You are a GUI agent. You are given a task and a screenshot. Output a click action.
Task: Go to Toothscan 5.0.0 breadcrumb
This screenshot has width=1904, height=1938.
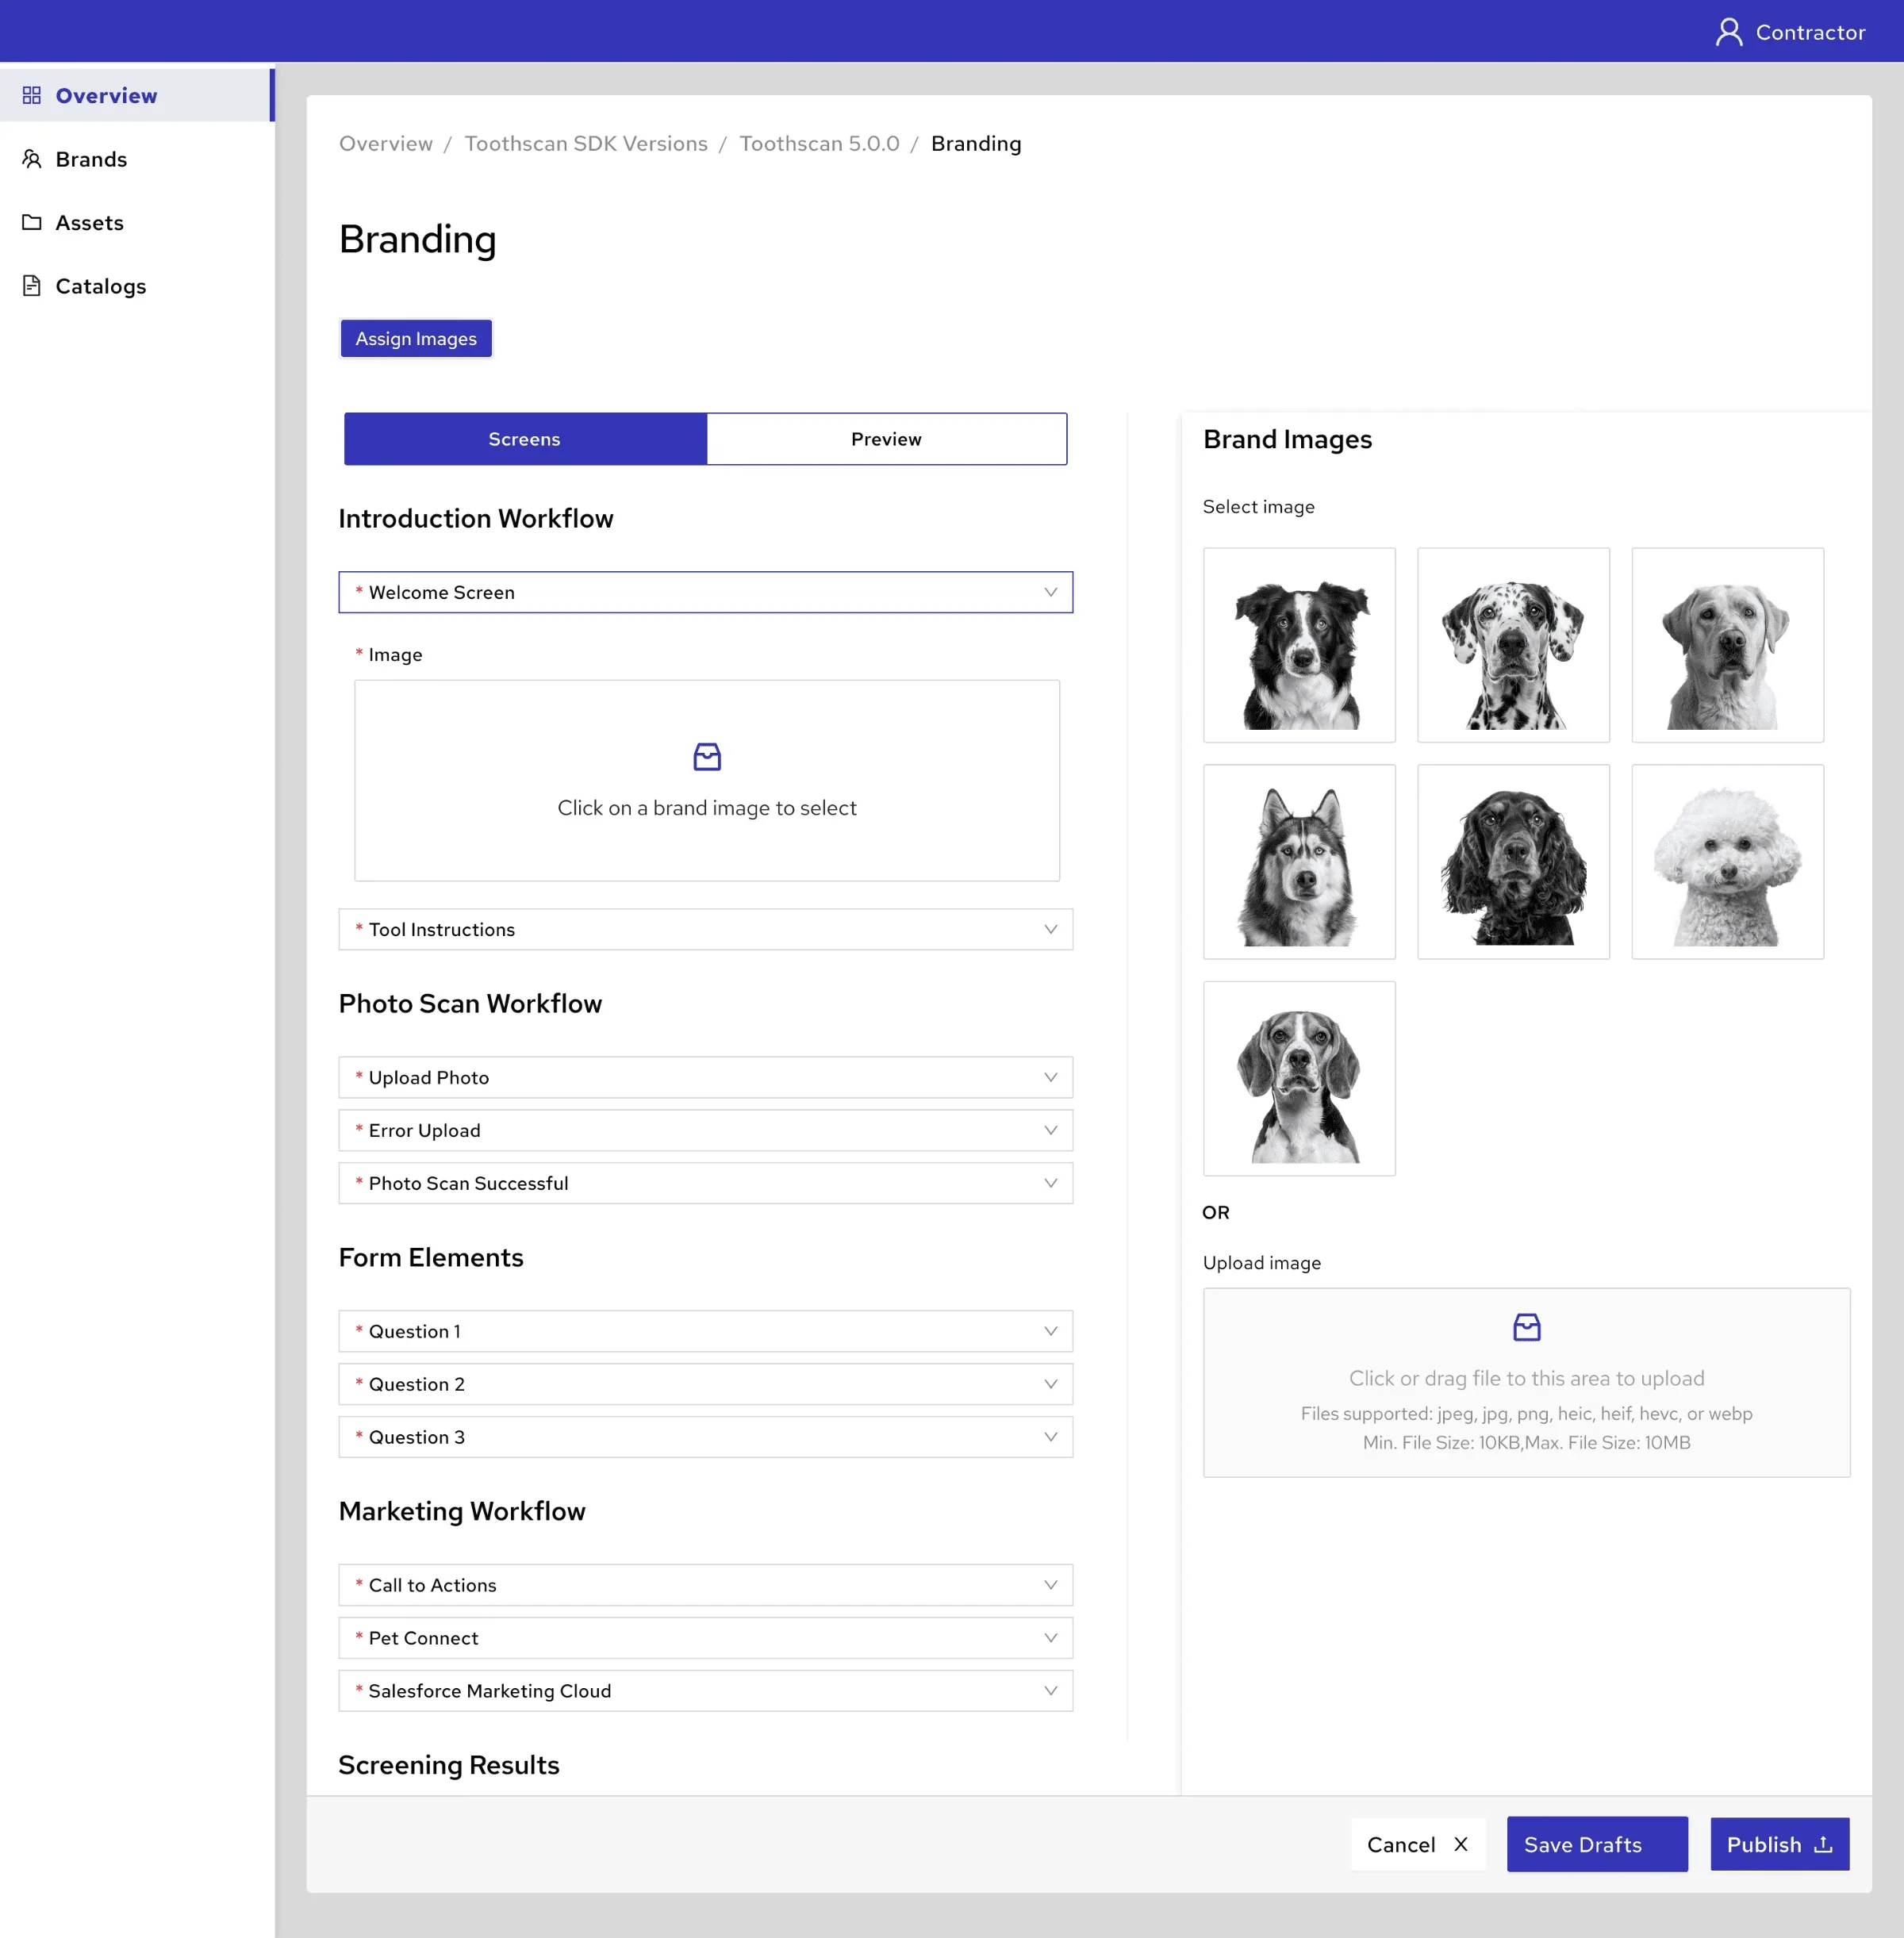pos(819,144)
